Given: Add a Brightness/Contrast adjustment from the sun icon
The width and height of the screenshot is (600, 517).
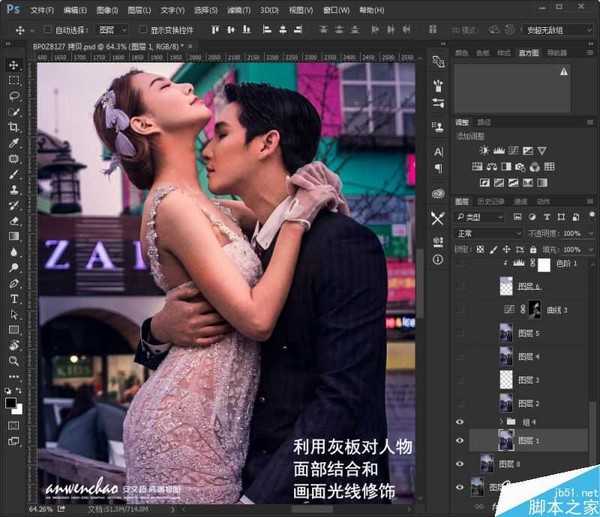Looking at the screenshot, I should tap(485, 150).
